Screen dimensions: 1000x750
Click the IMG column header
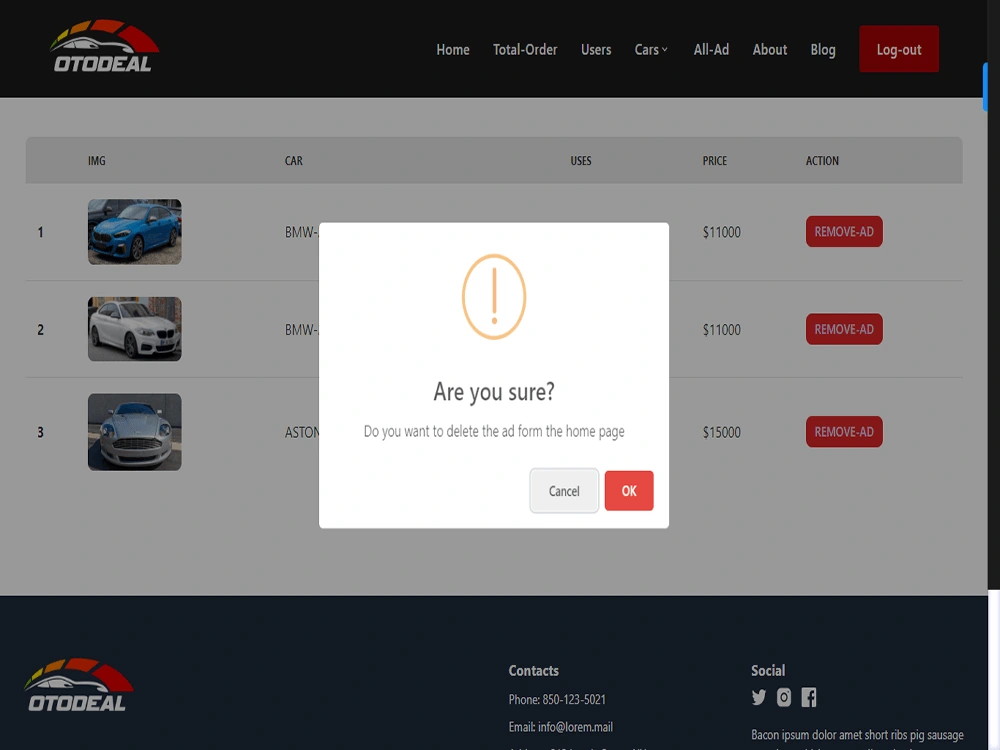click(x=96, y=161)
